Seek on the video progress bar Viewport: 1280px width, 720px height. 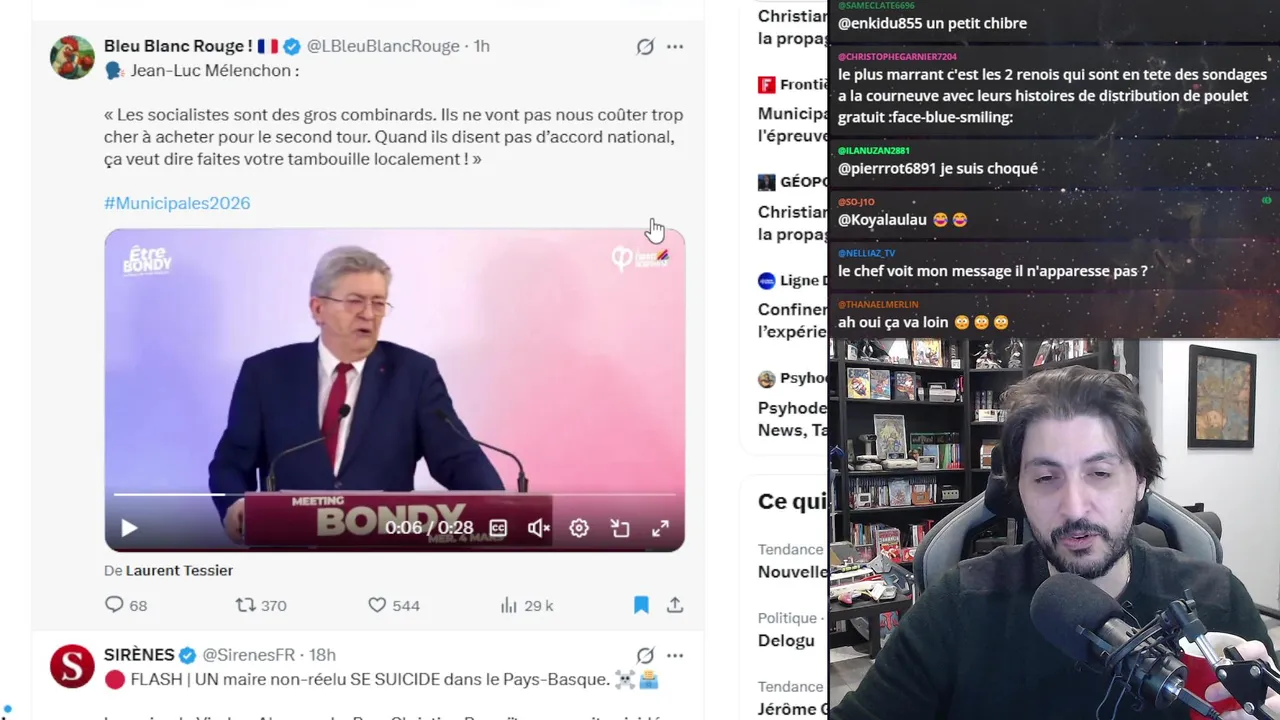[x=394, y=495]
